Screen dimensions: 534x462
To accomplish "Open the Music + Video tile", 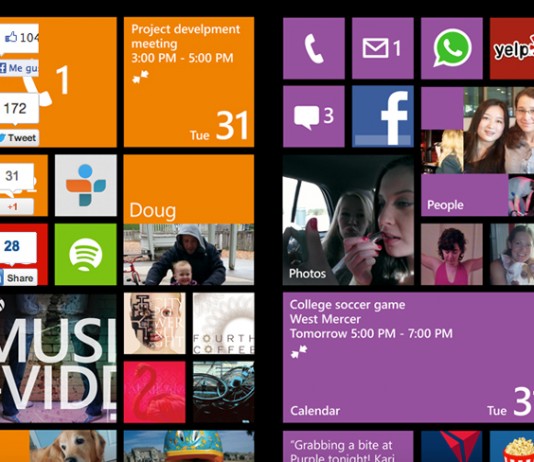I will tap(58, 357).
